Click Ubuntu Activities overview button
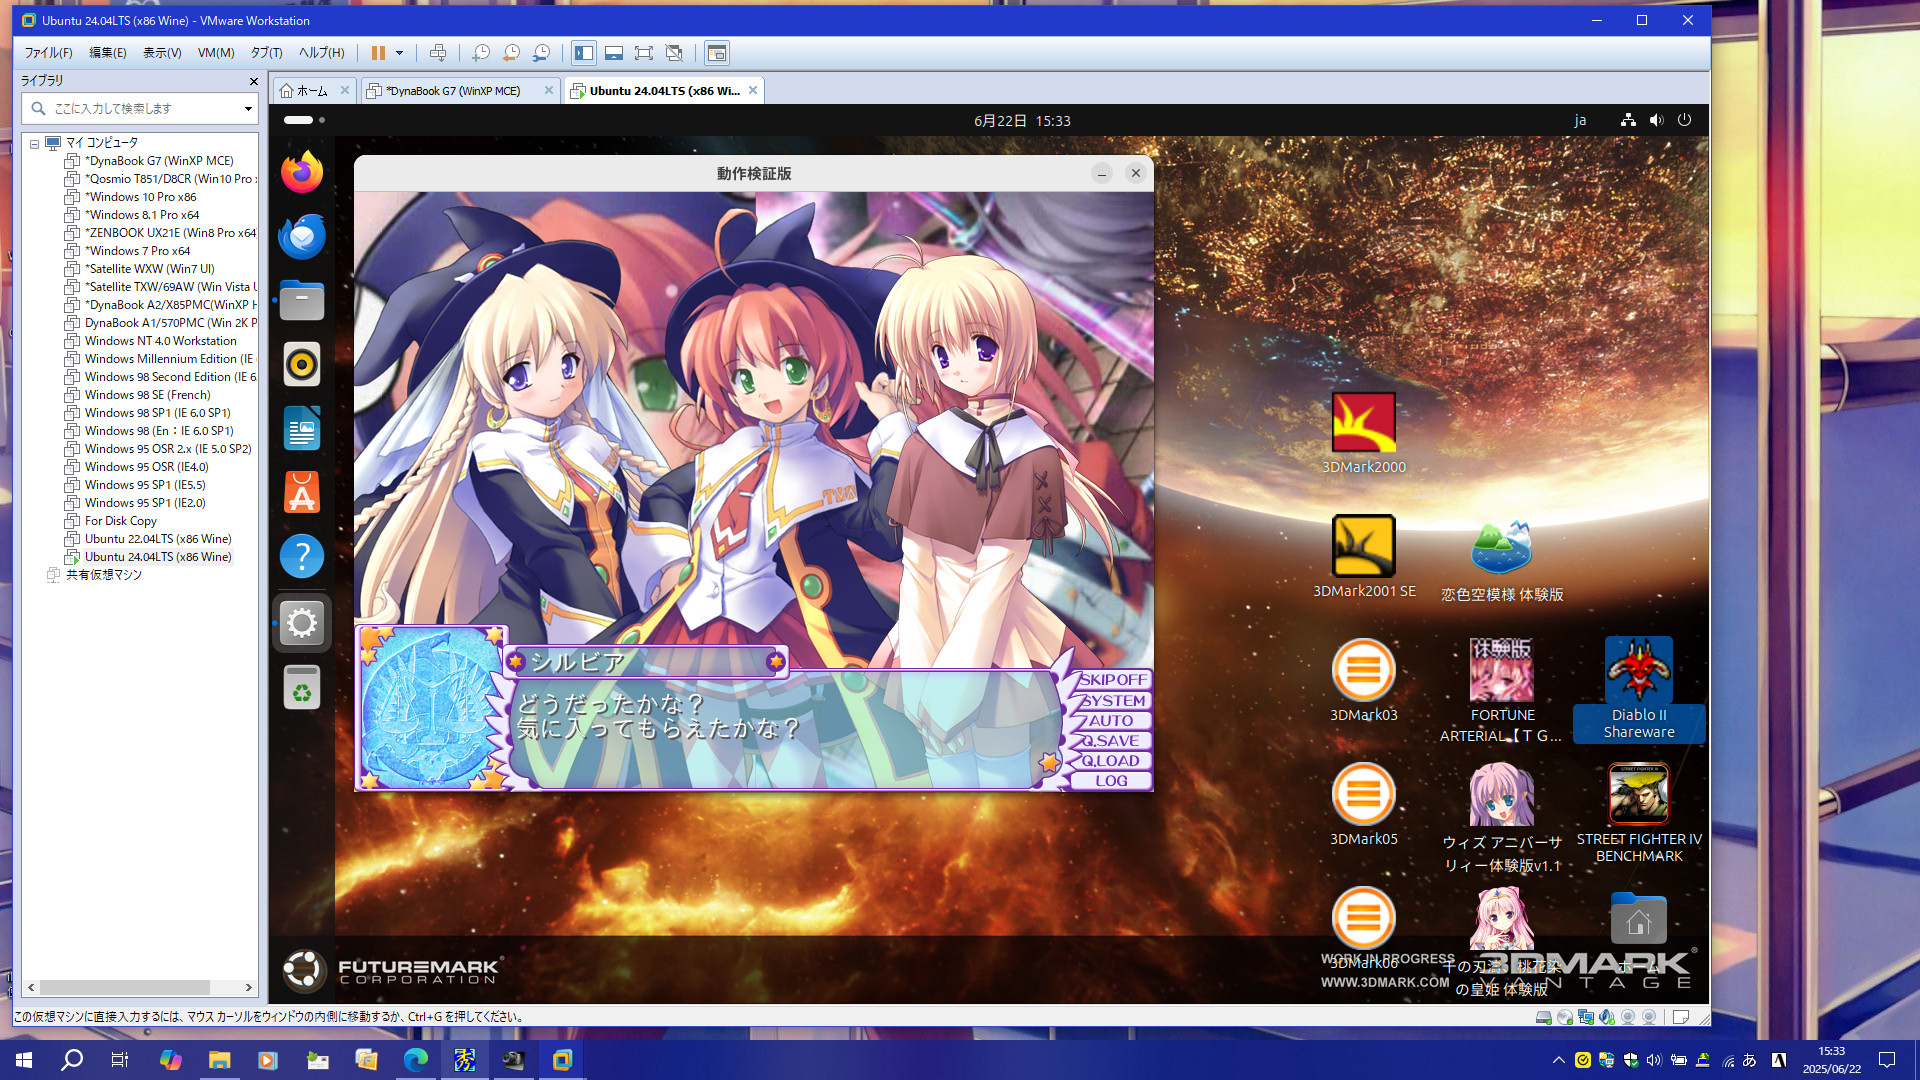Screen dimensions: 1920x1080 304,120
